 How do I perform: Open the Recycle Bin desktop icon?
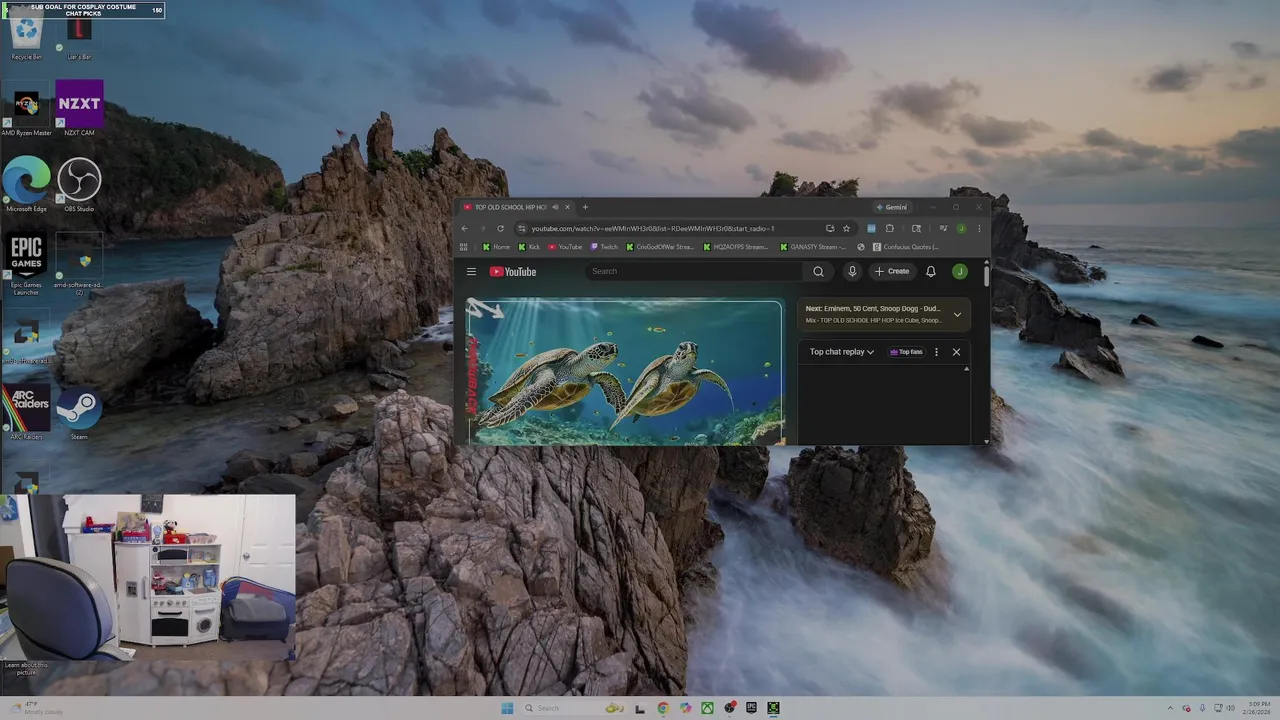pos(26,37)
